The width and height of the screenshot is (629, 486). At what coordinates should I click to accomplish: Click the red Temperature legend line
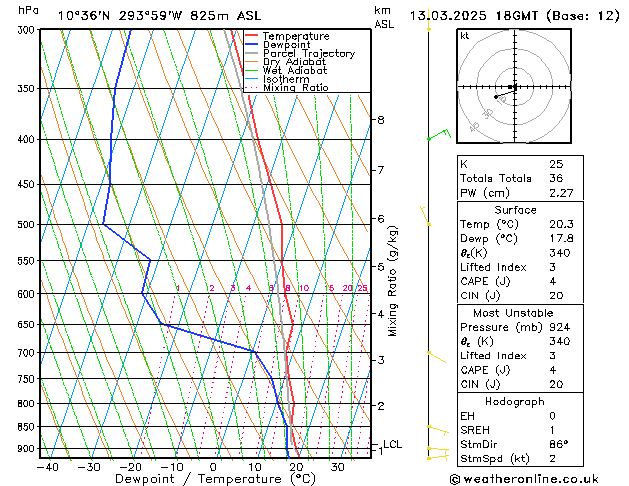pos(251,36)
